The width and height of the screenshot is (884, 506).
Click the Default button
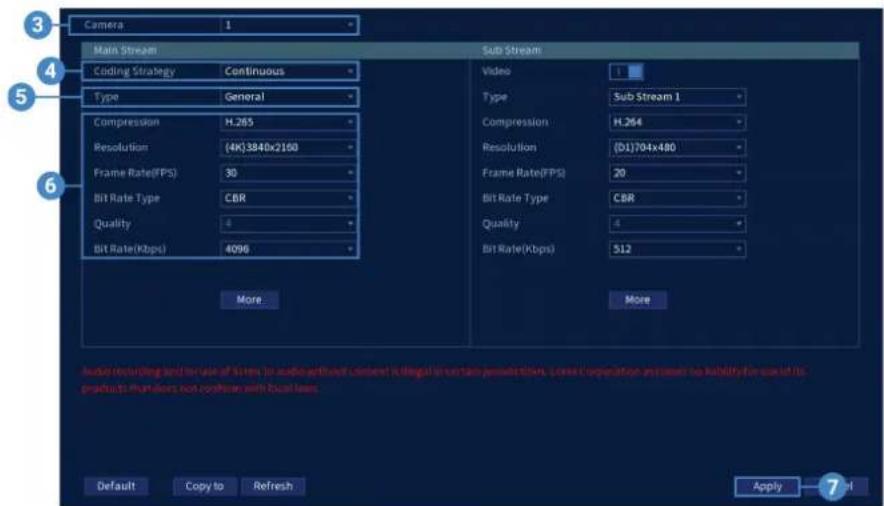[x=116, y=486]
